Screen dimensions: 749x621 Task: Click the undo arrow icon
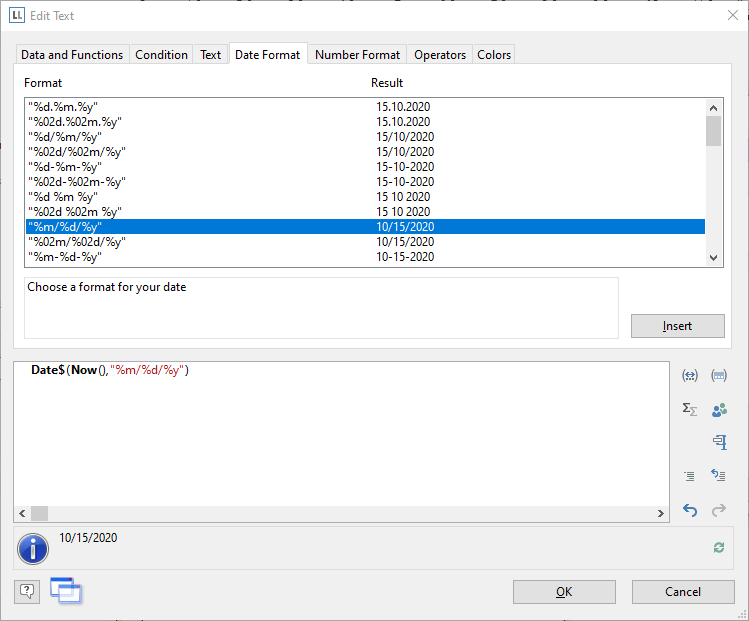(x=689, y=510)
